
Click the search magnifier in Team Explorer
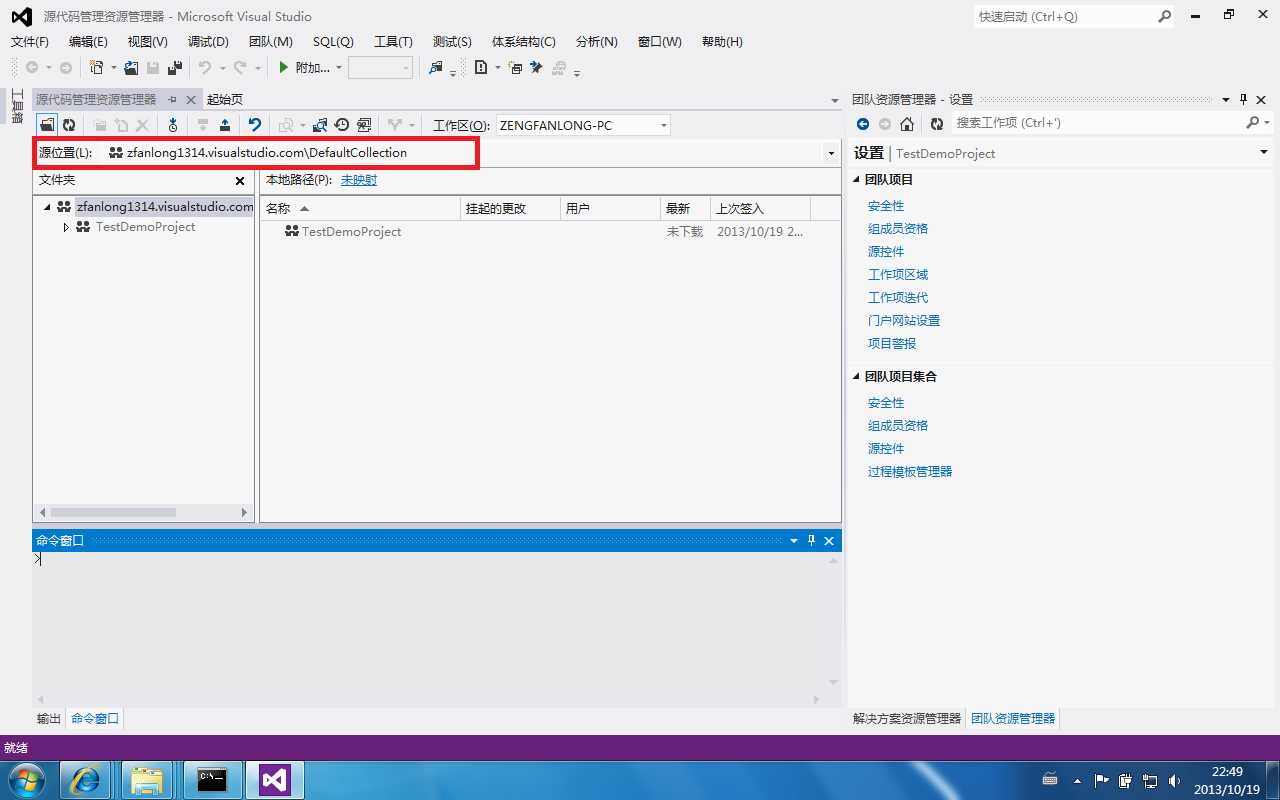pyautogui.click(x=1253, y=123)
